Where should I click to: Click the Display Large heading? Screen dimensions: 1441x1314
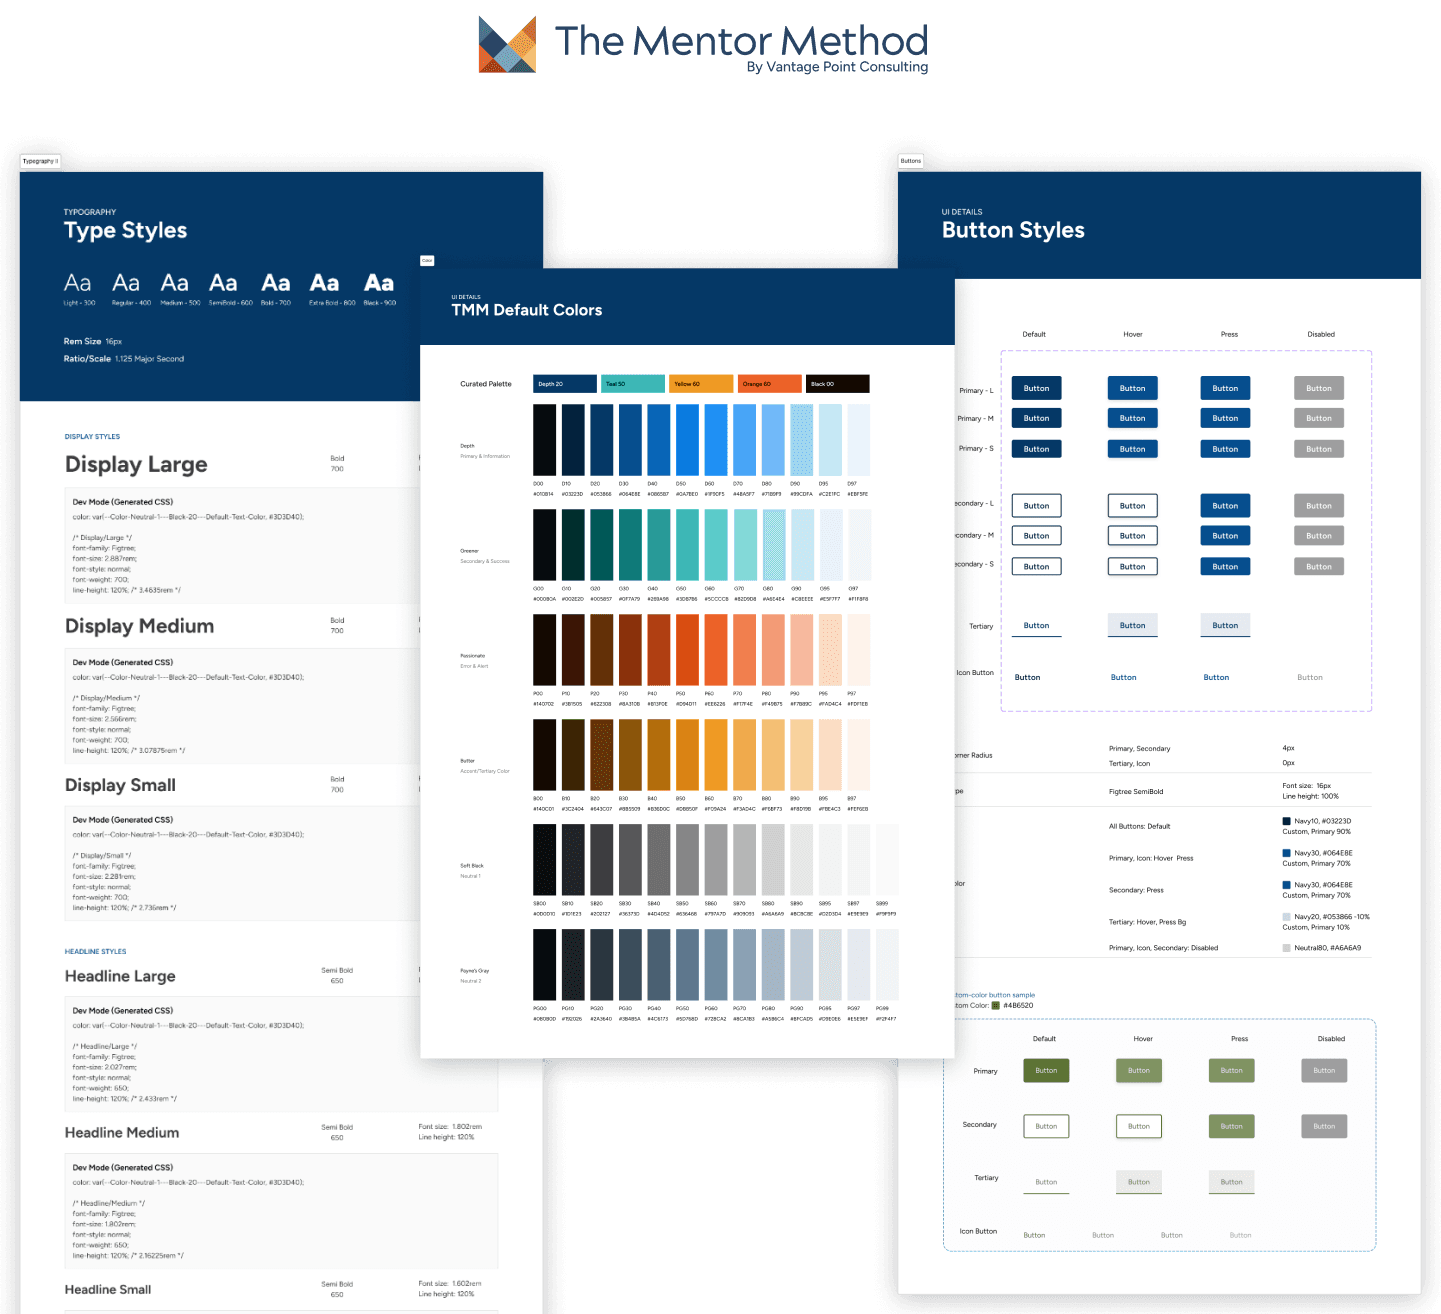(x=136, y=465)
